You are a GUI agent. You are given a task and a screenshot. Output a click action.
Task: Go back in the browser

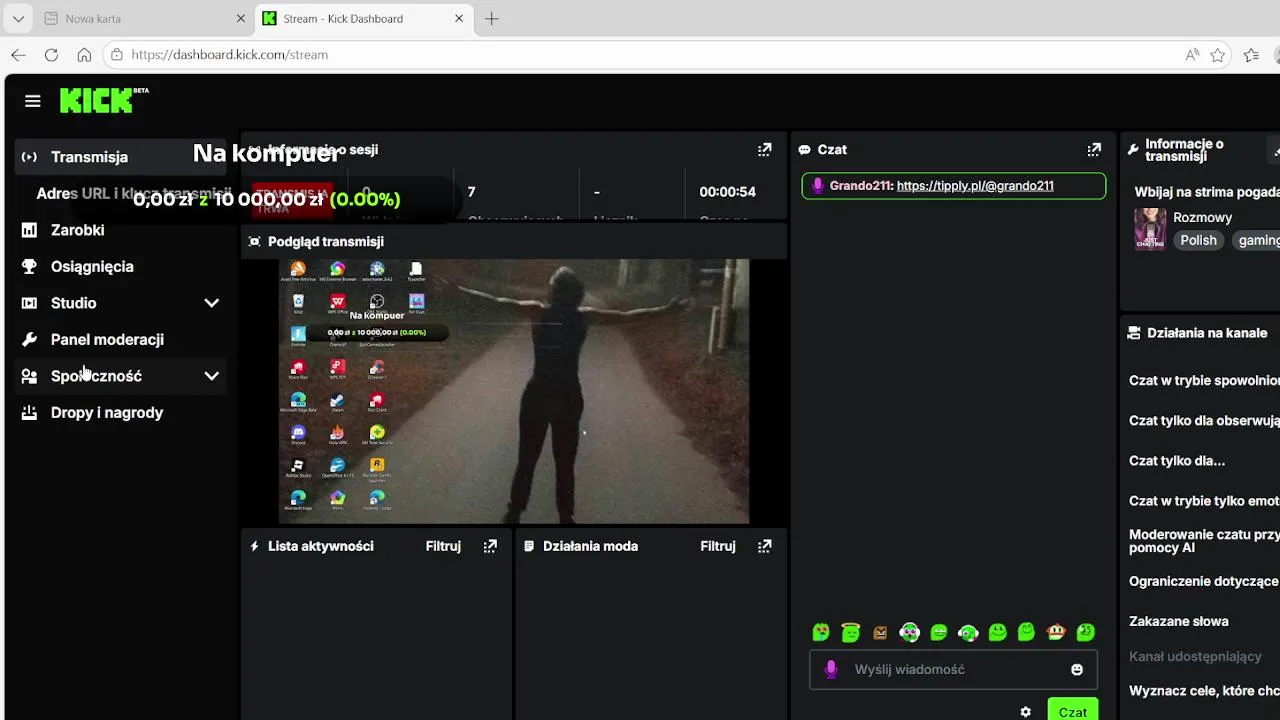(18, 55)
